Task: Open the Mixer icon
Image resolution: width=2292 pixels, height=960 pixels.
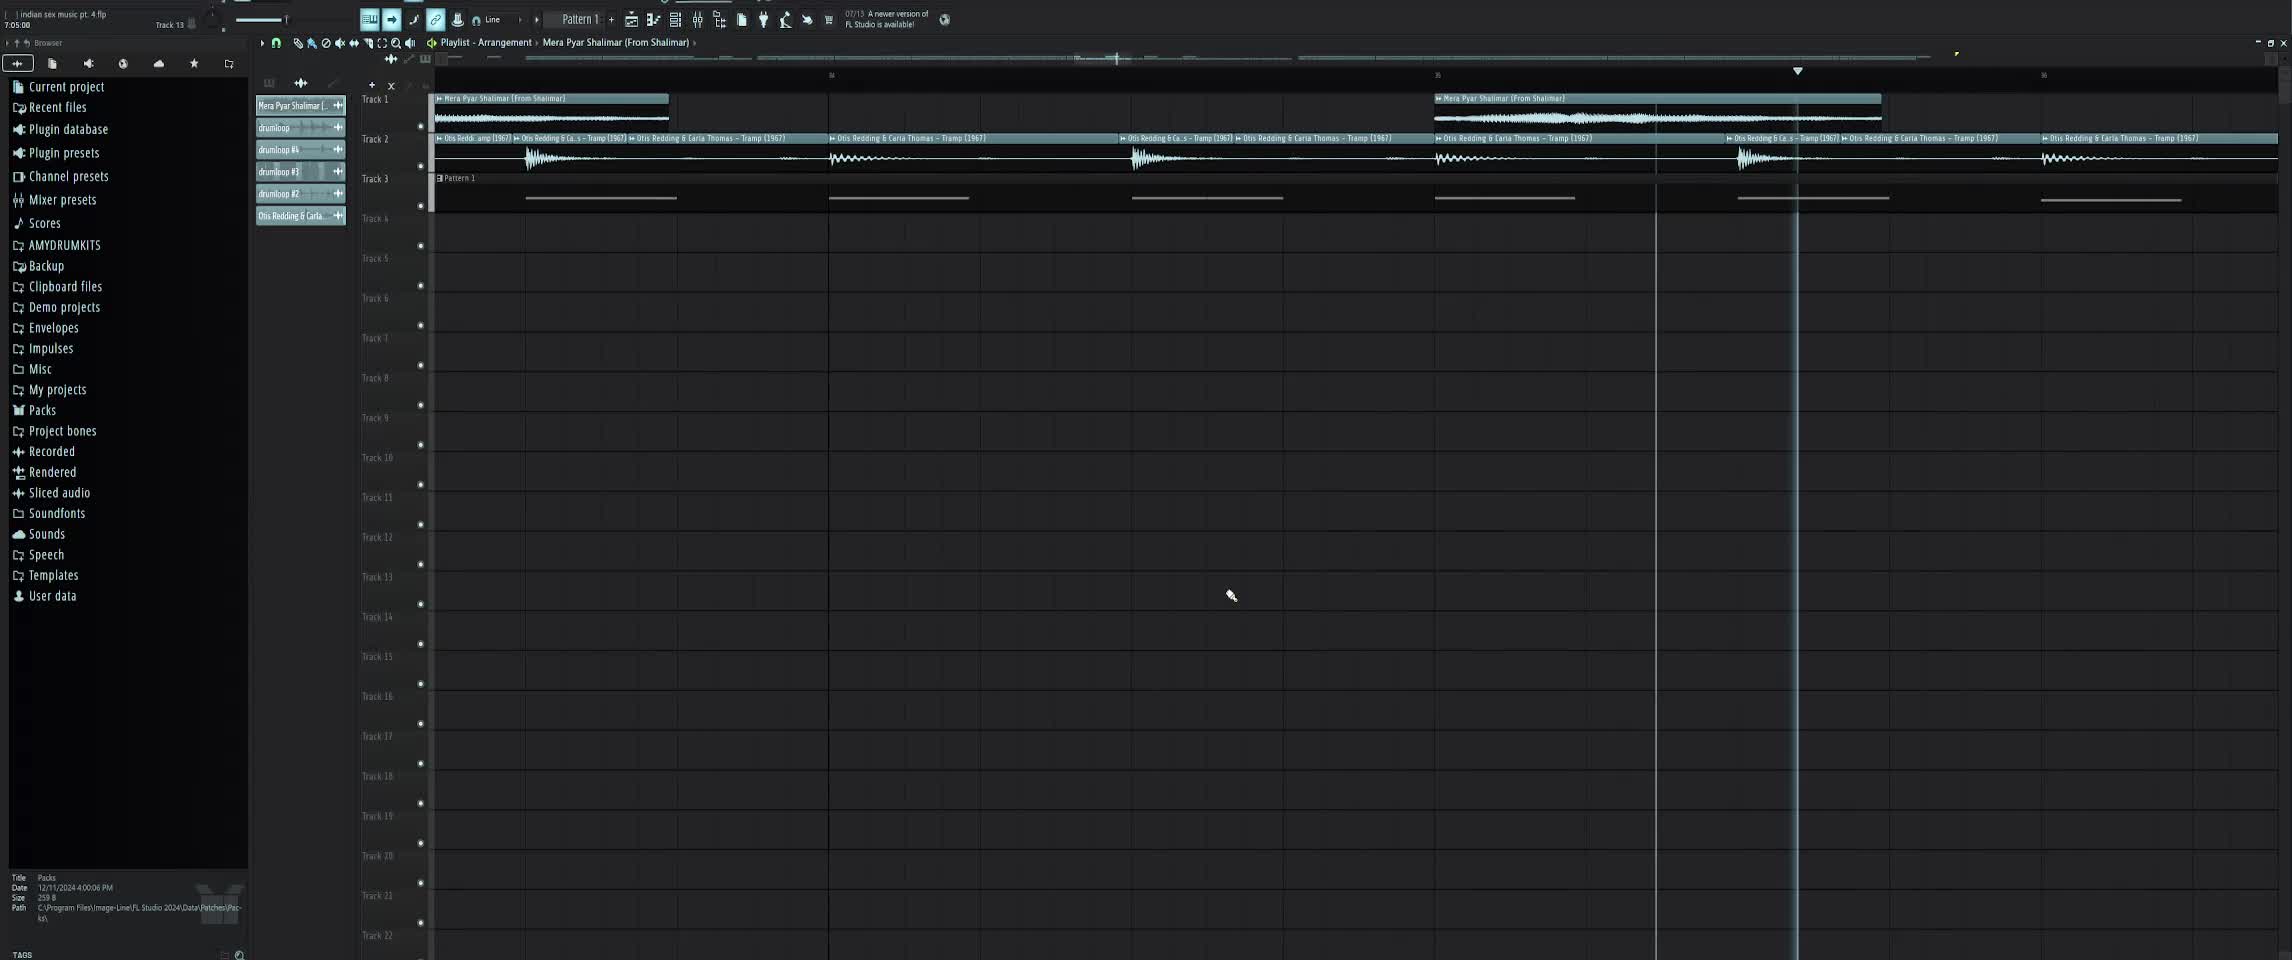Action: click(697, 19)
